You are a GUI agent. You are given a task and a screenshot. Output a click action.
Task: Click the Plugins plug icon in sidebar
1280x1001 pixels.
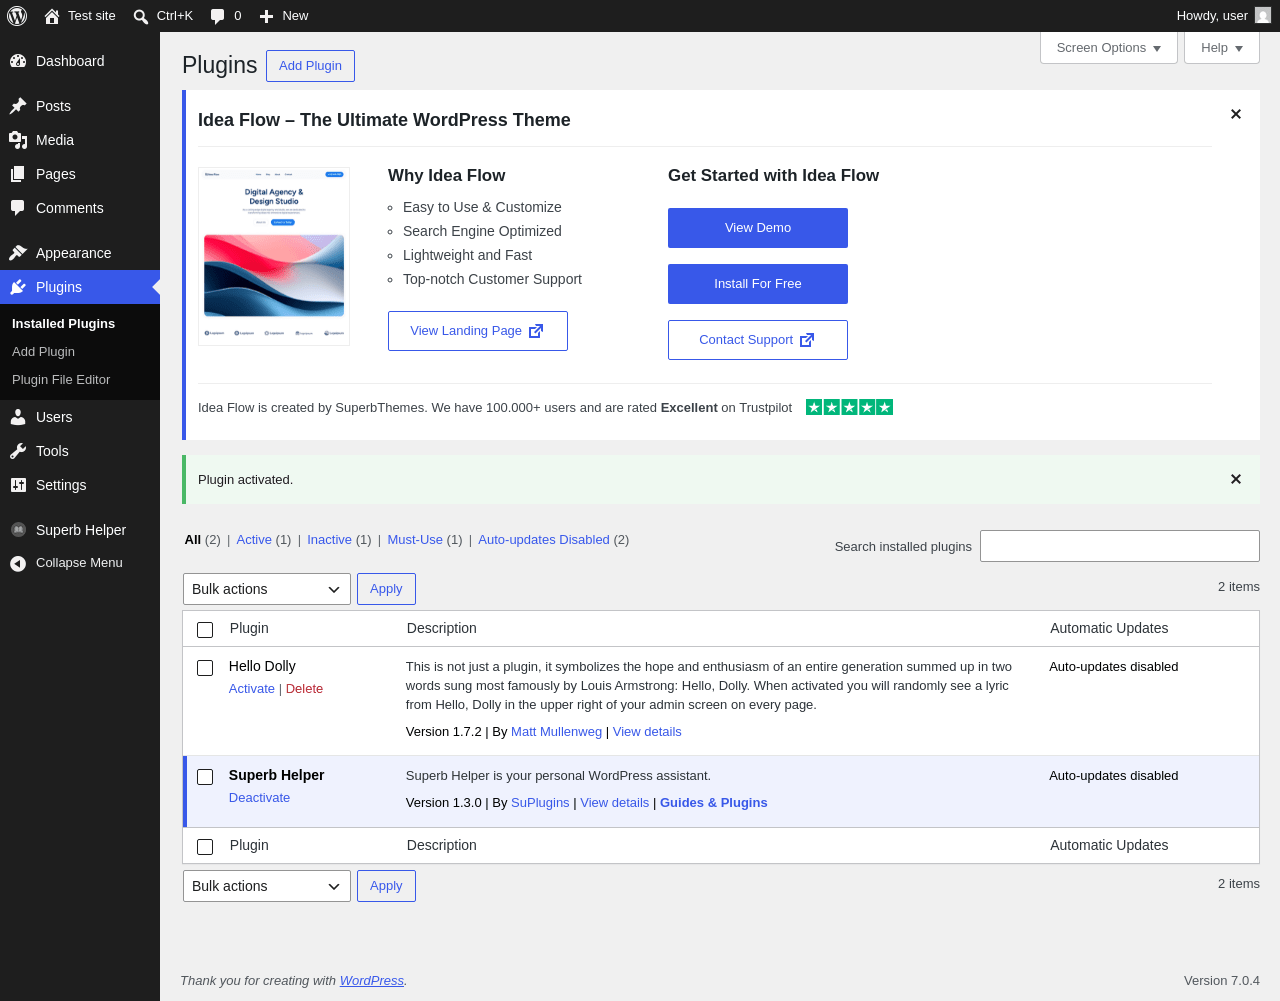18,287
